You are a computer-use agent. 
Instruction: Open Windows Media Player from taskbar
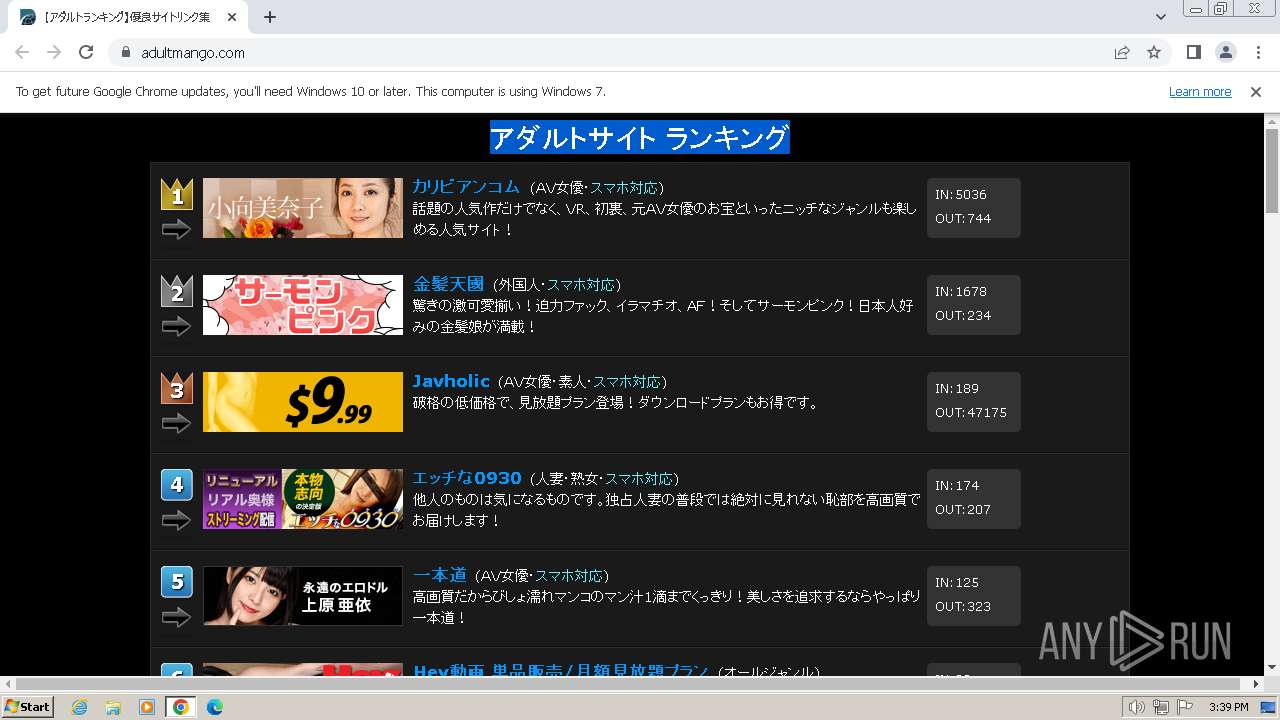click(x=147, y=707)
